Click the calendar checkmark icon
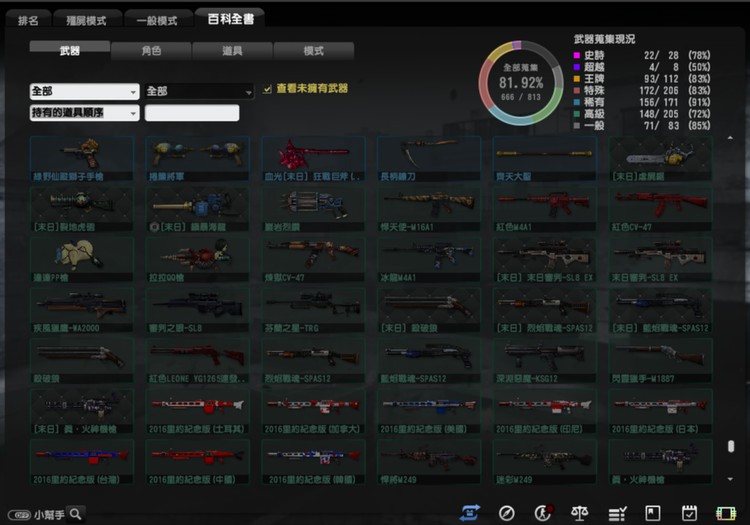The width and height of the screenshot is (750, 525). [x=689, y=514]
